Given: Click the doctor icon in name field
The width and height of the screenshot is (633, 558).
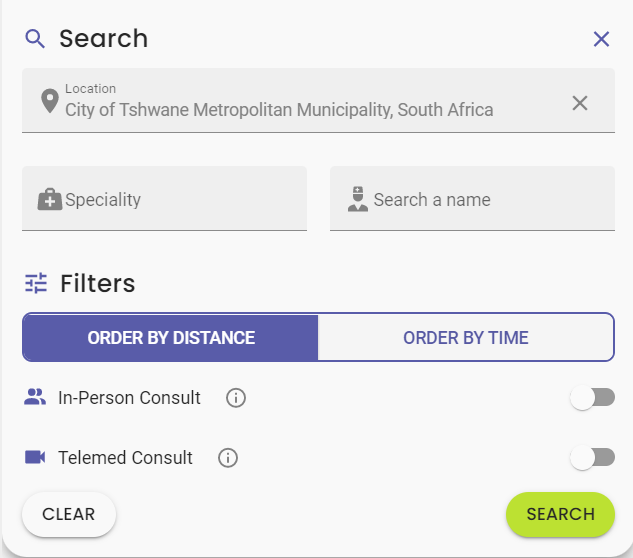Looking at the screenshot, I should (x=358, y=199).
